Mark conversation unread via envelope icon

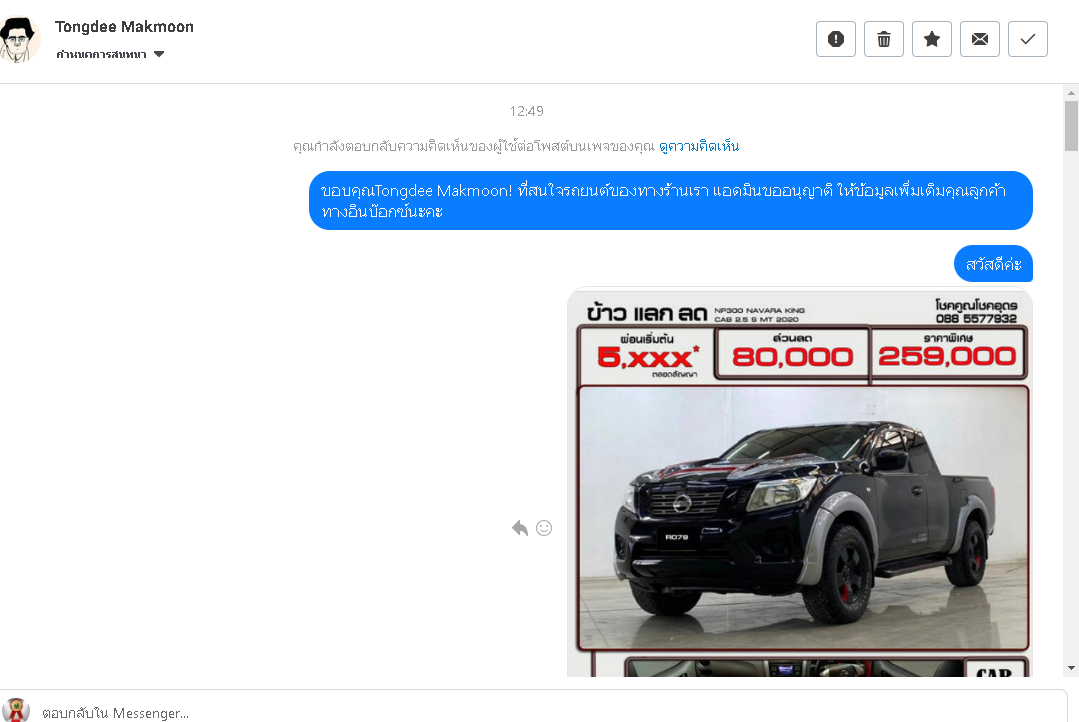pos(980,39)
